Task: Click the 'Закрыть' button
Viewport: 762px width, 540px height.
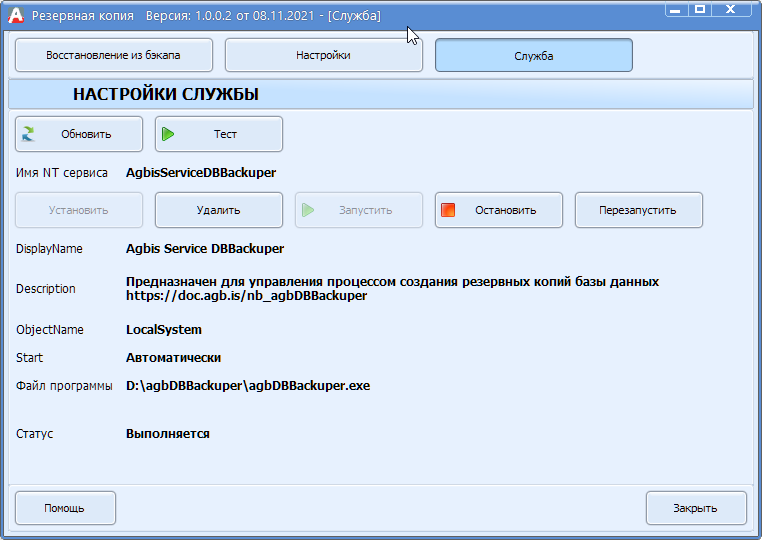Action: click(696, 508)
